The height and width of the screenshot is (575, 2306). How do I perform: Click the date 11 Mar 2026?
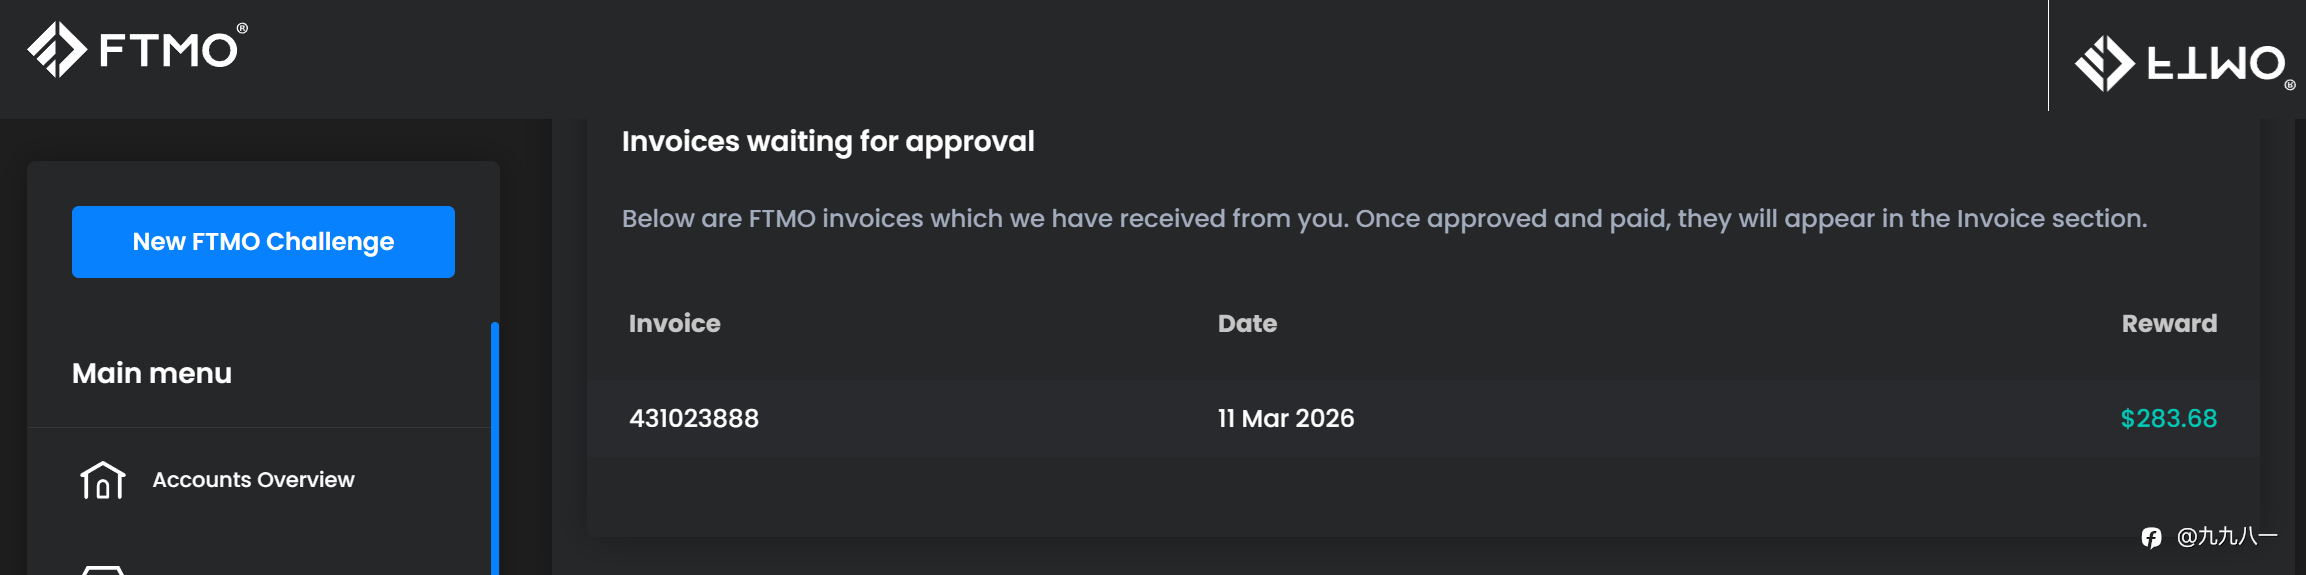[x=1286, y=418]
